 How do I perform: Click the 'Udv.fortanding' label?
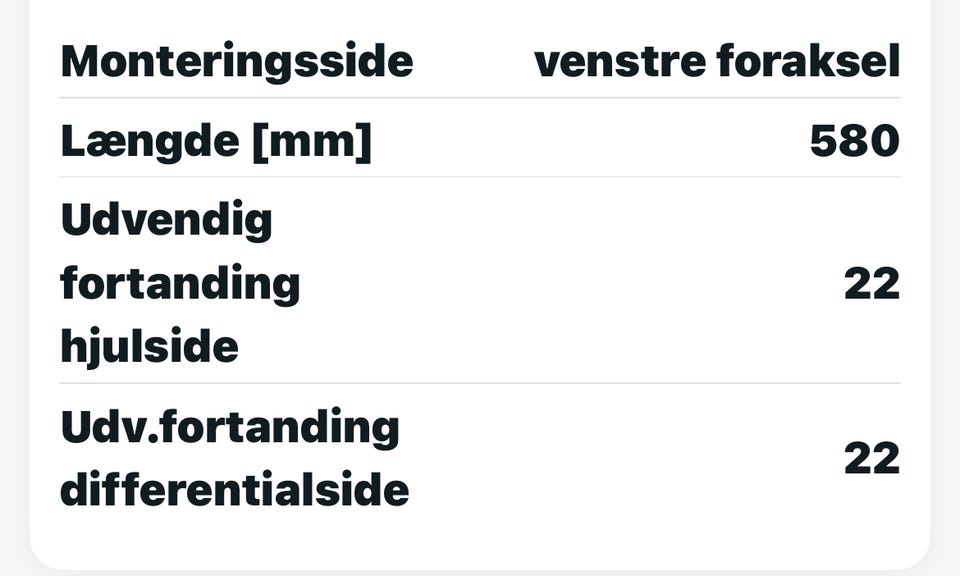(230, 428)
